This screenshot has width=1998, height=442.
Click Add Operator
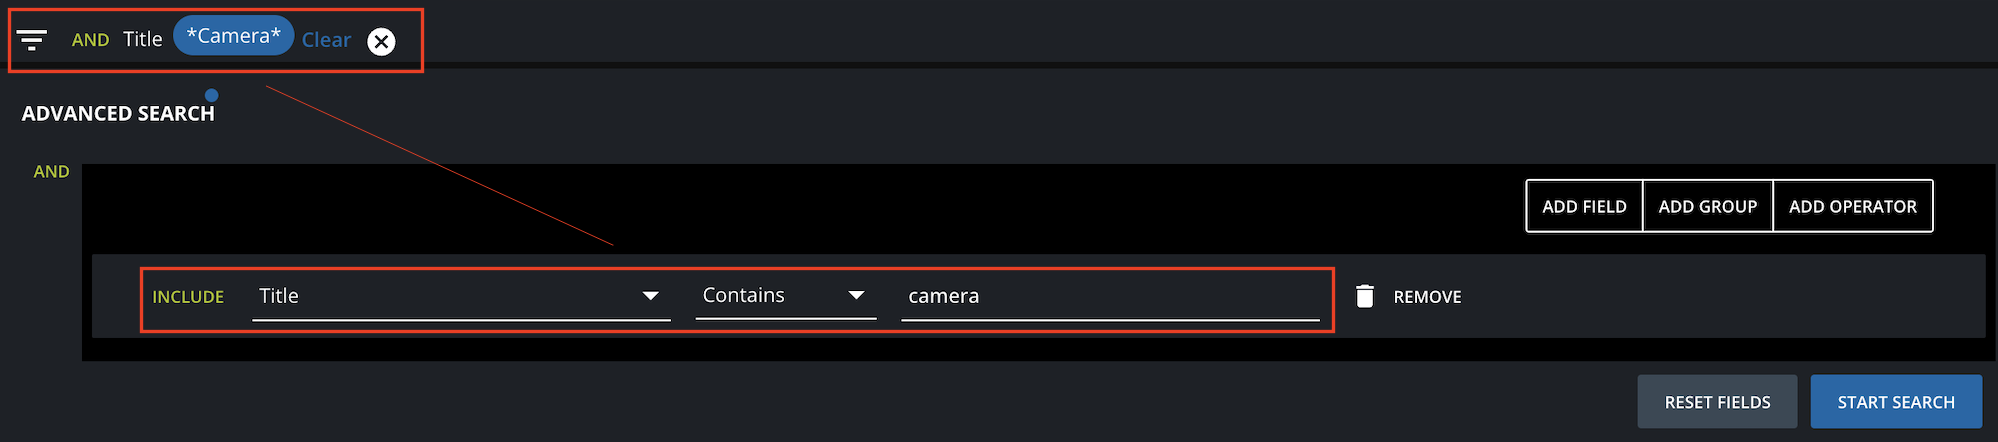(x=1852, y=206)
